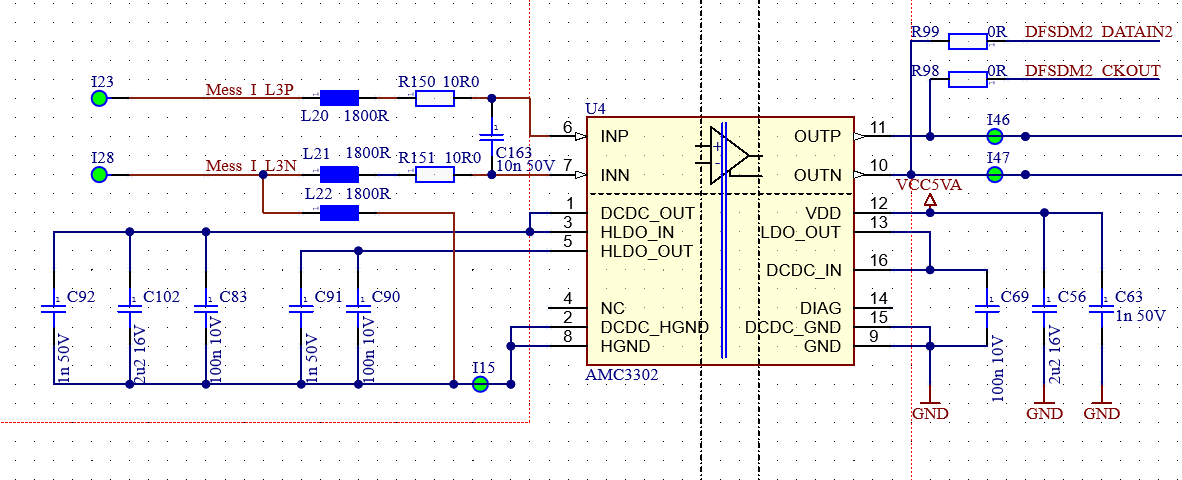Click the HGND pin label
This screenshot has height=480, width=1182.
(623, 347)
